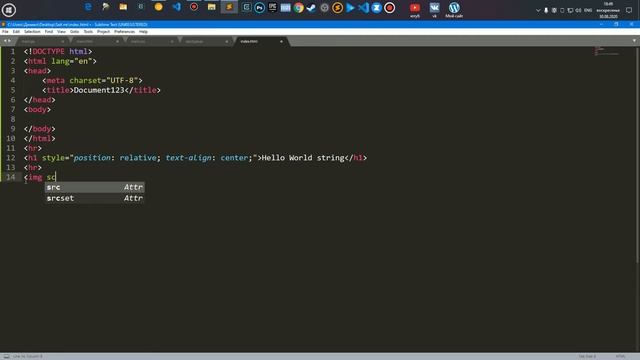Open the VK shortcut on the taskbar
The image size is (640, 360).
point(434,10)
